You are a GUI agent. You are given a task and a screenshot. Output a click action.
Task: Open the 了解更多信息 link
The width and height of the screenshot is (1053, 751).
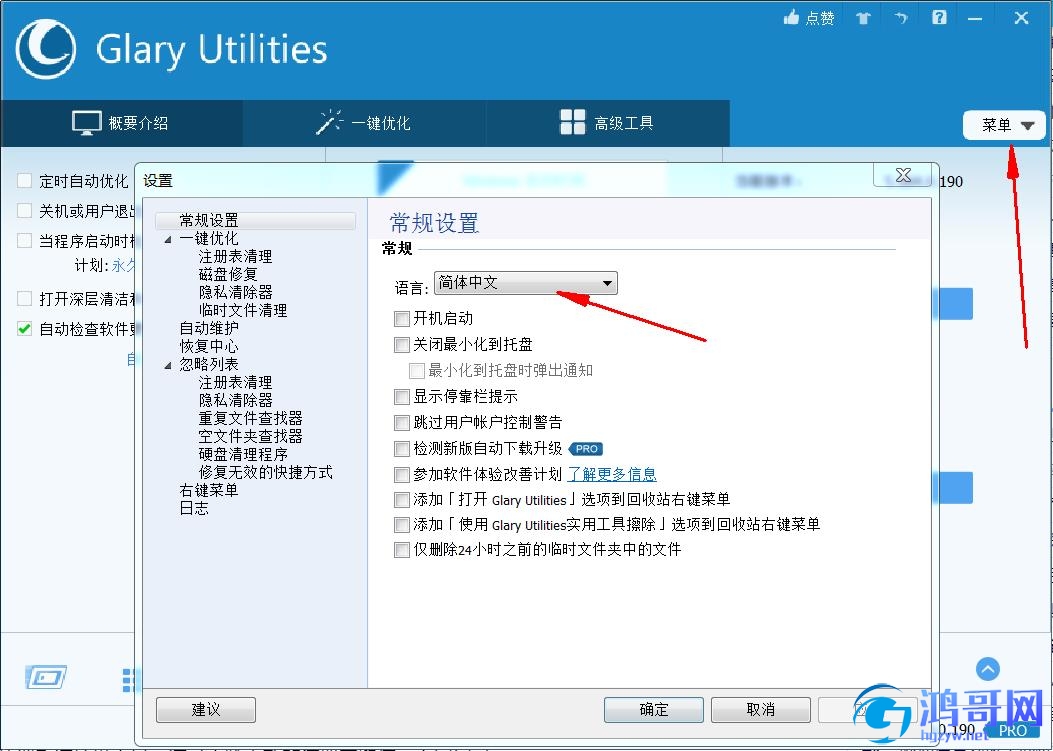(612, 474)
